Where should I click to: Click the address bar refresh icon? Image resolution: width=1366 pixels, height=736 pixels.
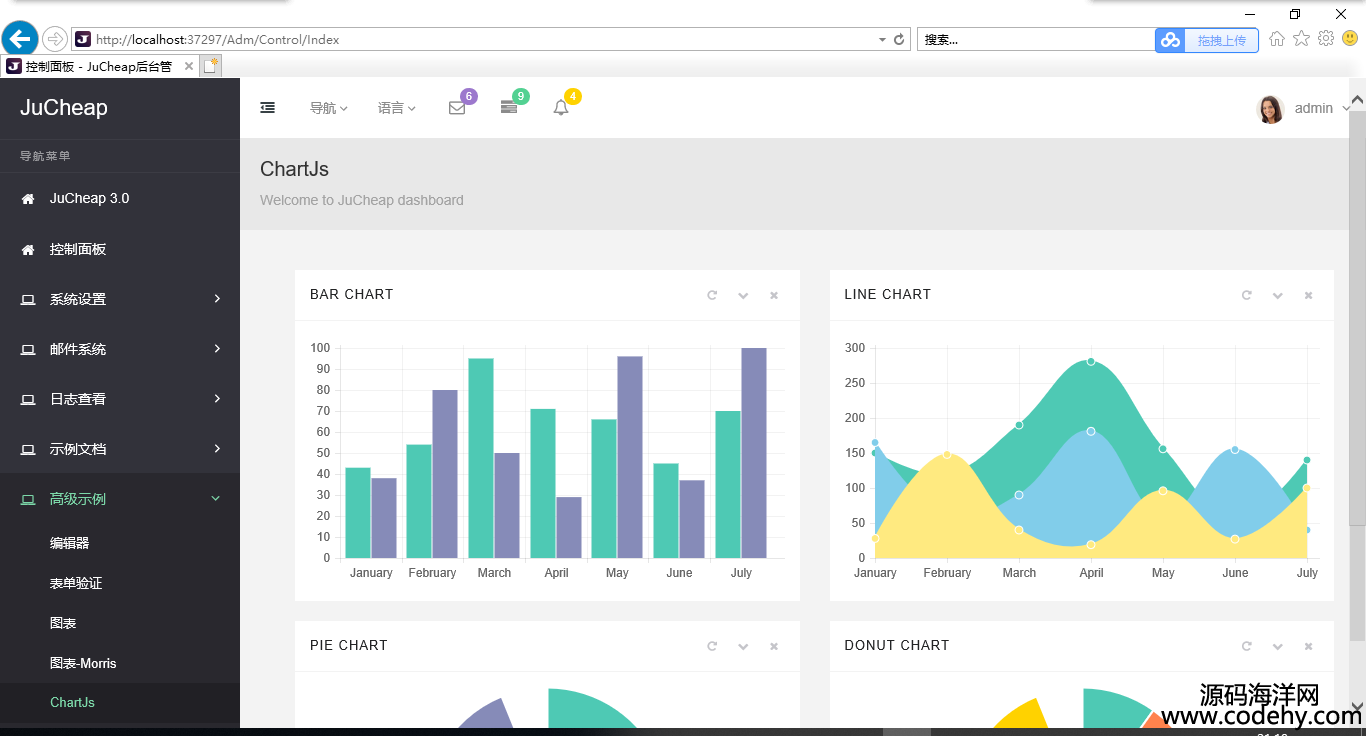point(899,40)
